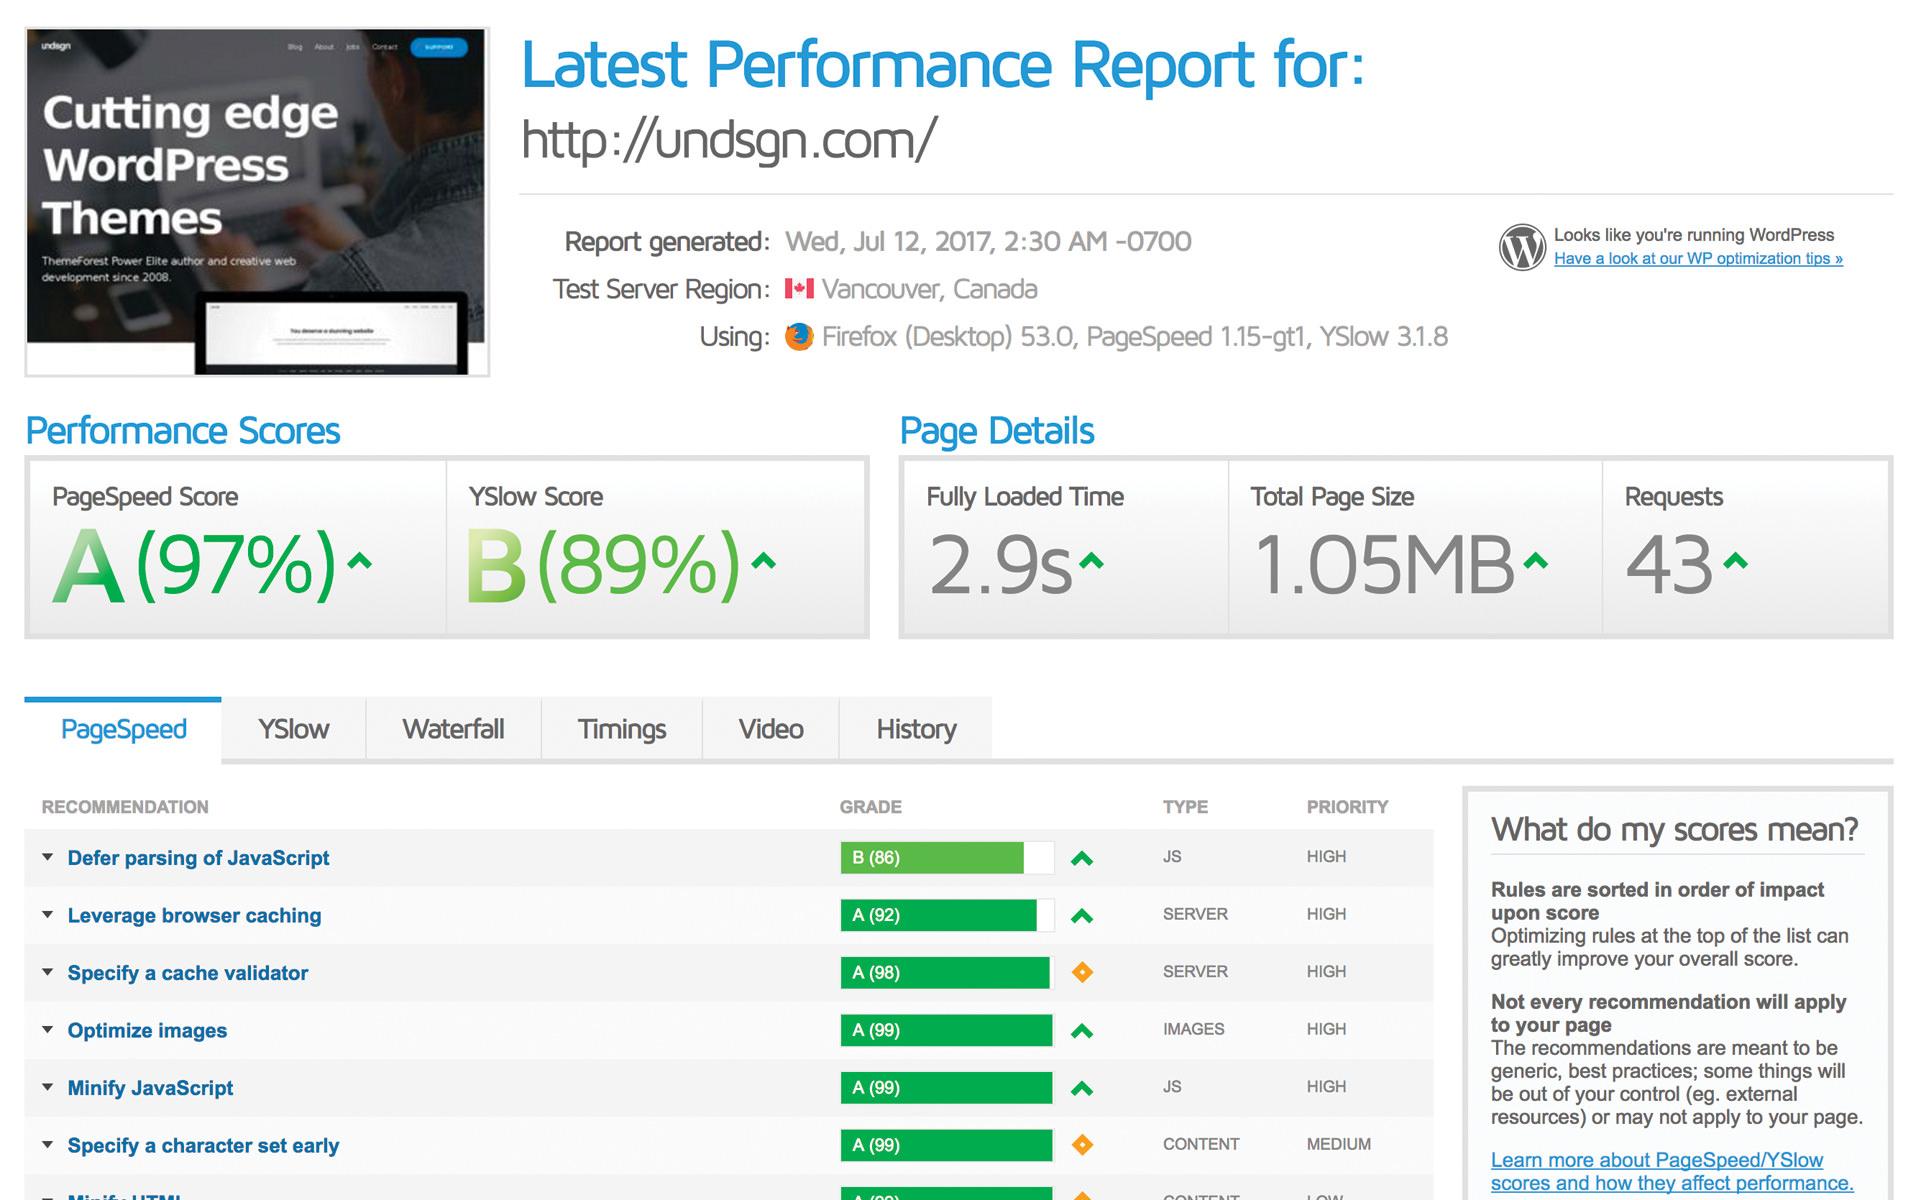Click the green arrow beside Optimize images grade
The height and width of the screenshot is (1200, 1920).
point(1083,1029)
